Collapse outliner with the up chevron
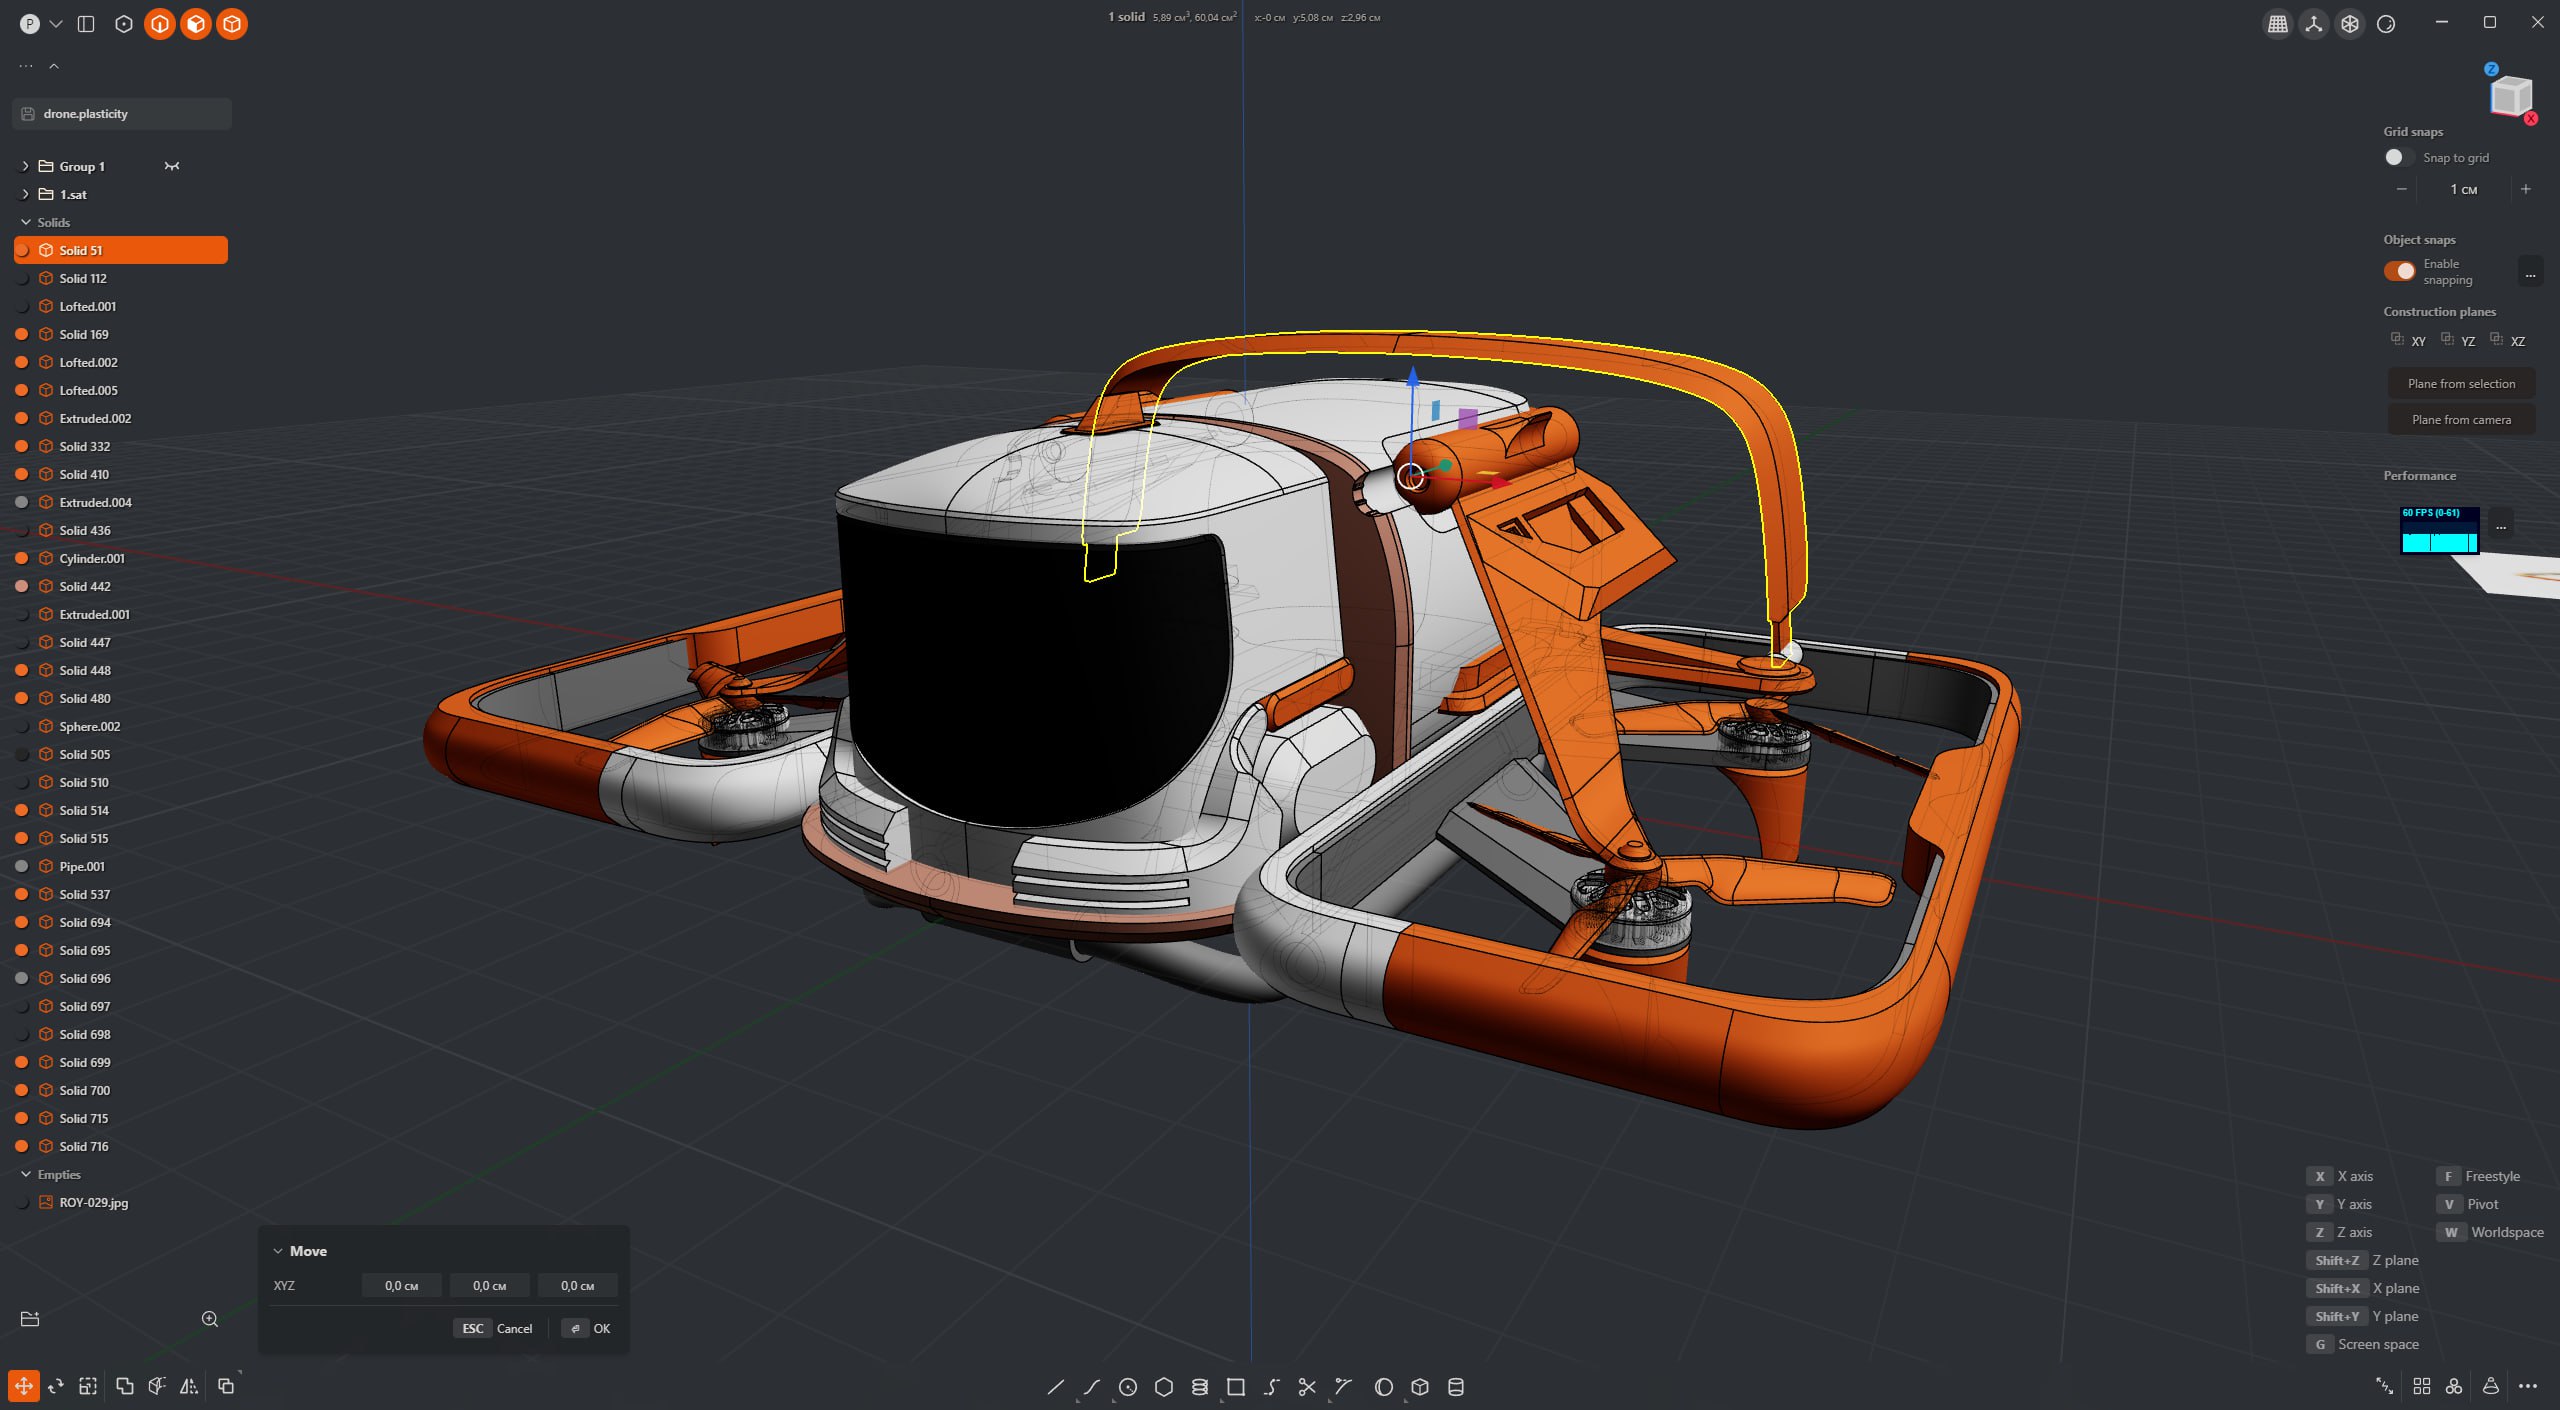 [54, 66]
